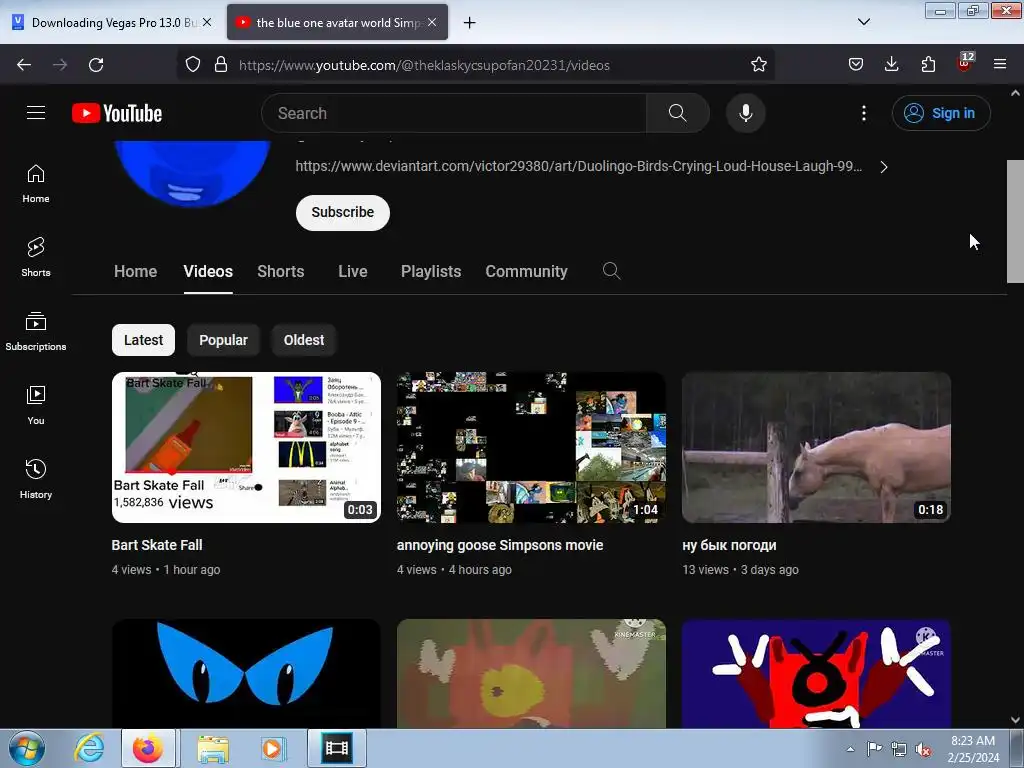1024x768 pixels.
Task: Open the 'Bart Skate Fall' video title
Action: pyautogui.click(x=157, y=545)
